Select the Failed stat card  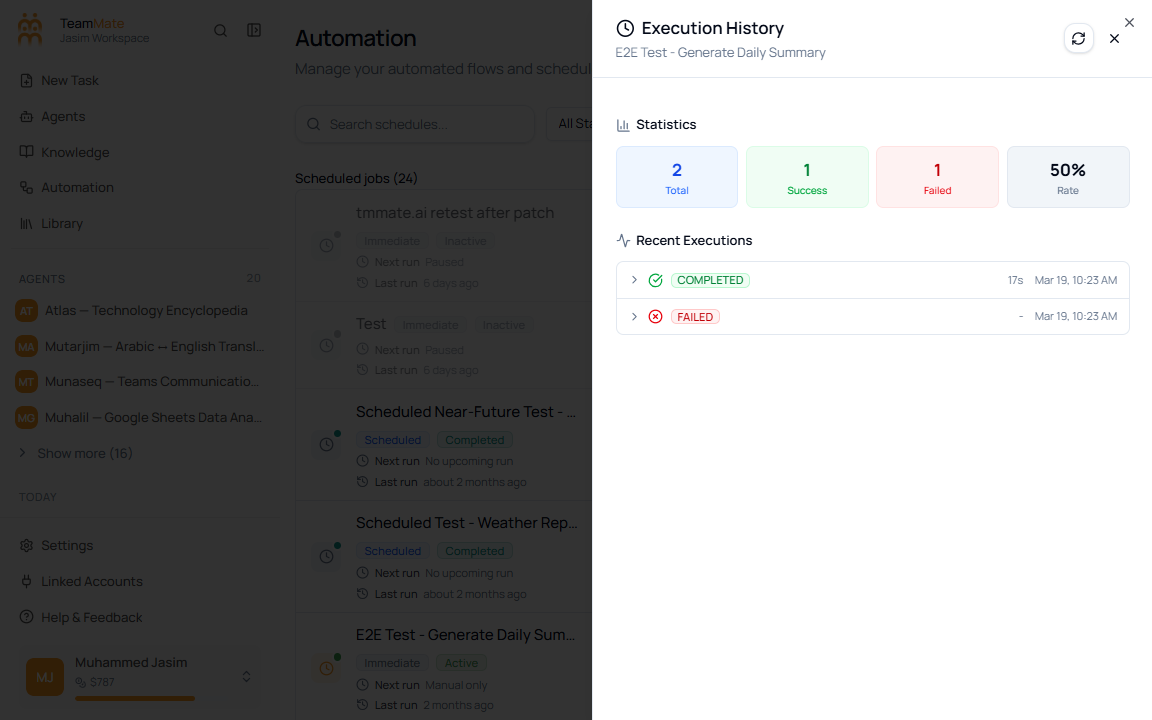[937, 177]
